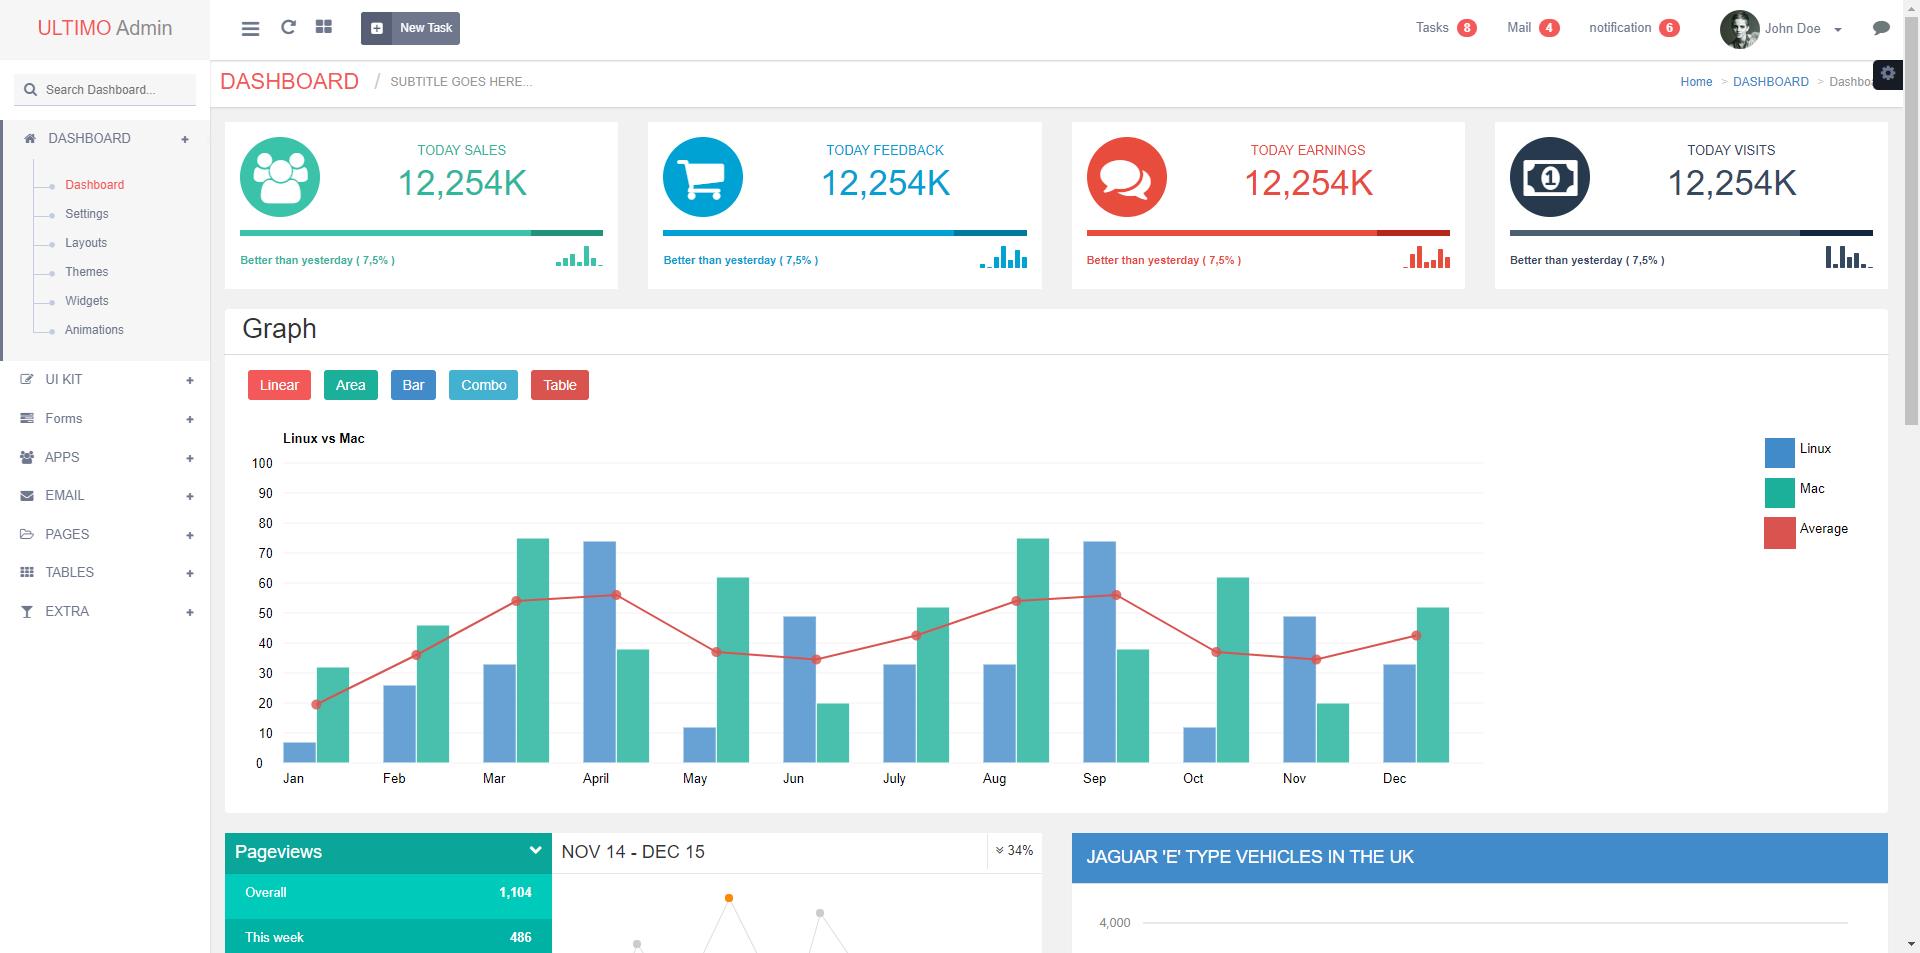Image resolution: width=1920 pixels, height=953 pixels.
Task: Click the Today Earnings comments icon
Action: tap(1127, 177)
